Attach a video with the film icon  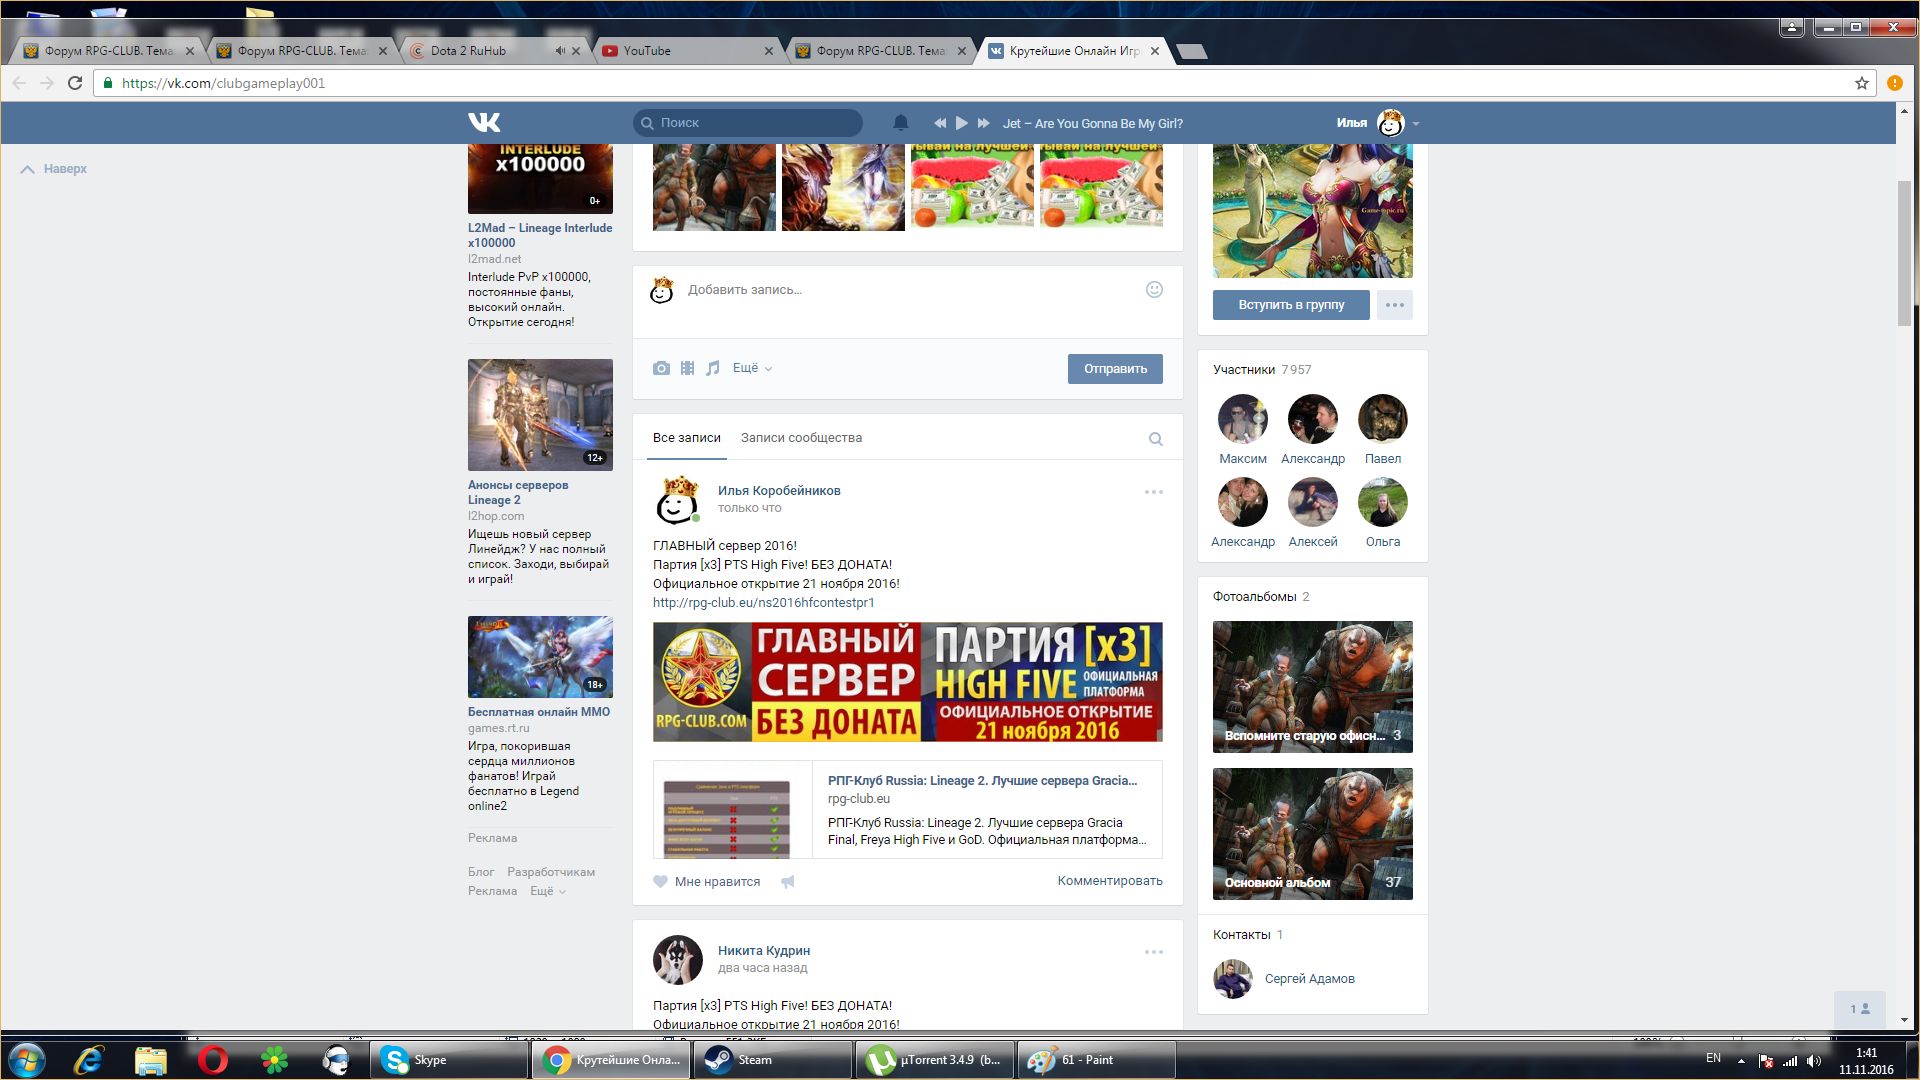tap(687, 368)
